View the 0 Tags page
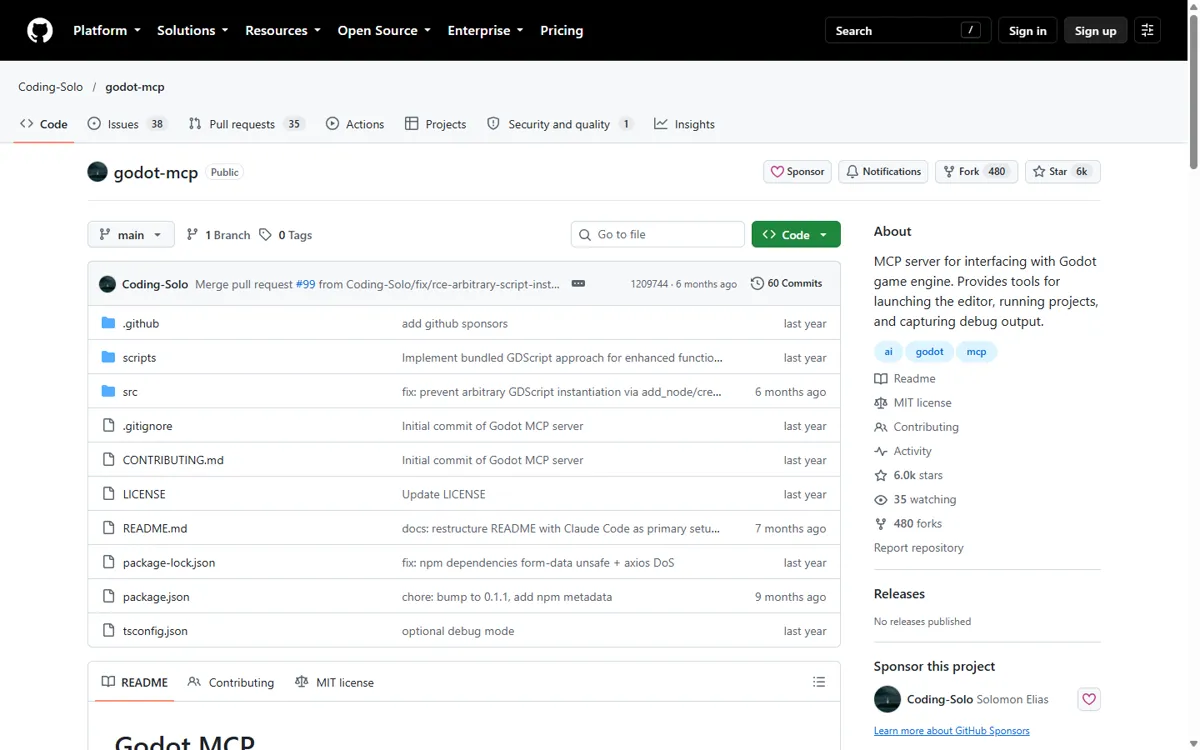Viewport: 1200px width, 750px height. click(285, 235)
